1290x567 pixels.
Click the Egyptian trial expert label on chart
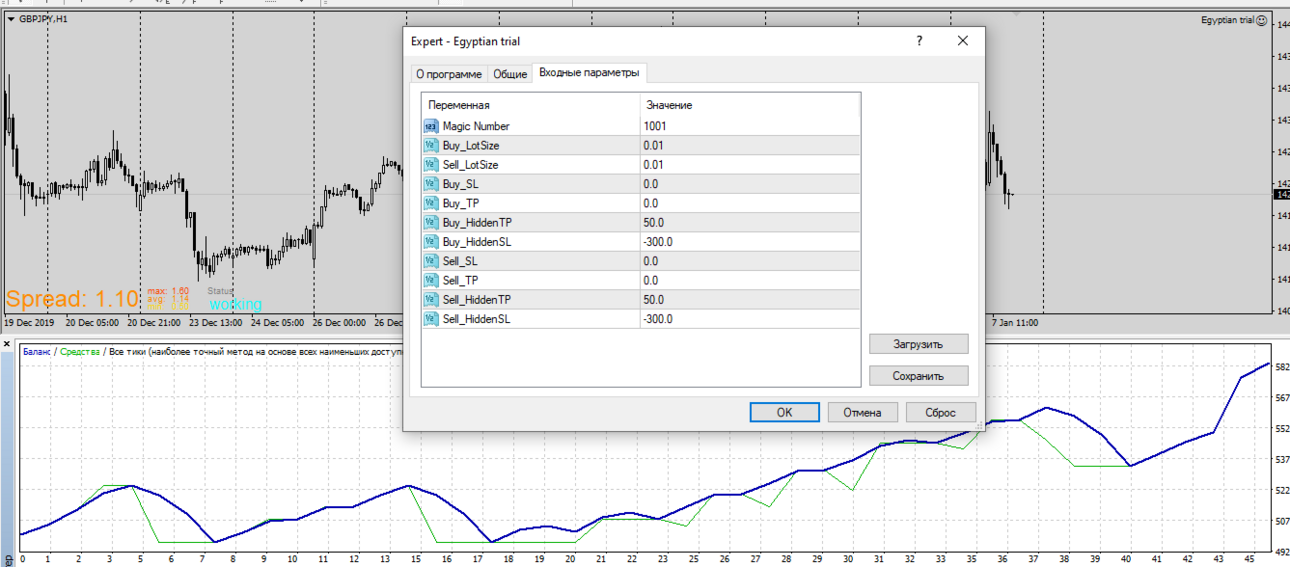point(1227,20)
